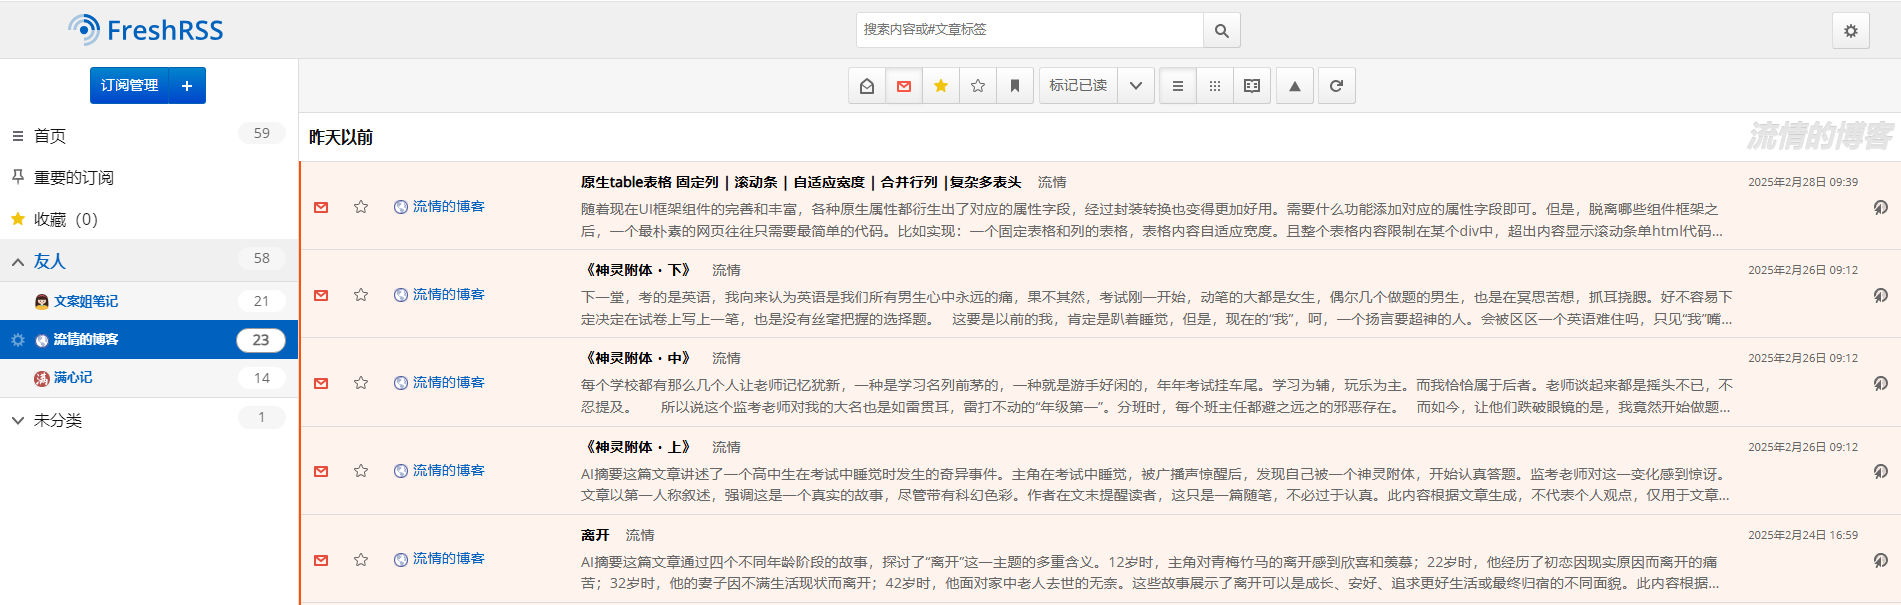1901x605 pixels.
Task: Open the 原生table表格 article title
Action: point(800,182)
